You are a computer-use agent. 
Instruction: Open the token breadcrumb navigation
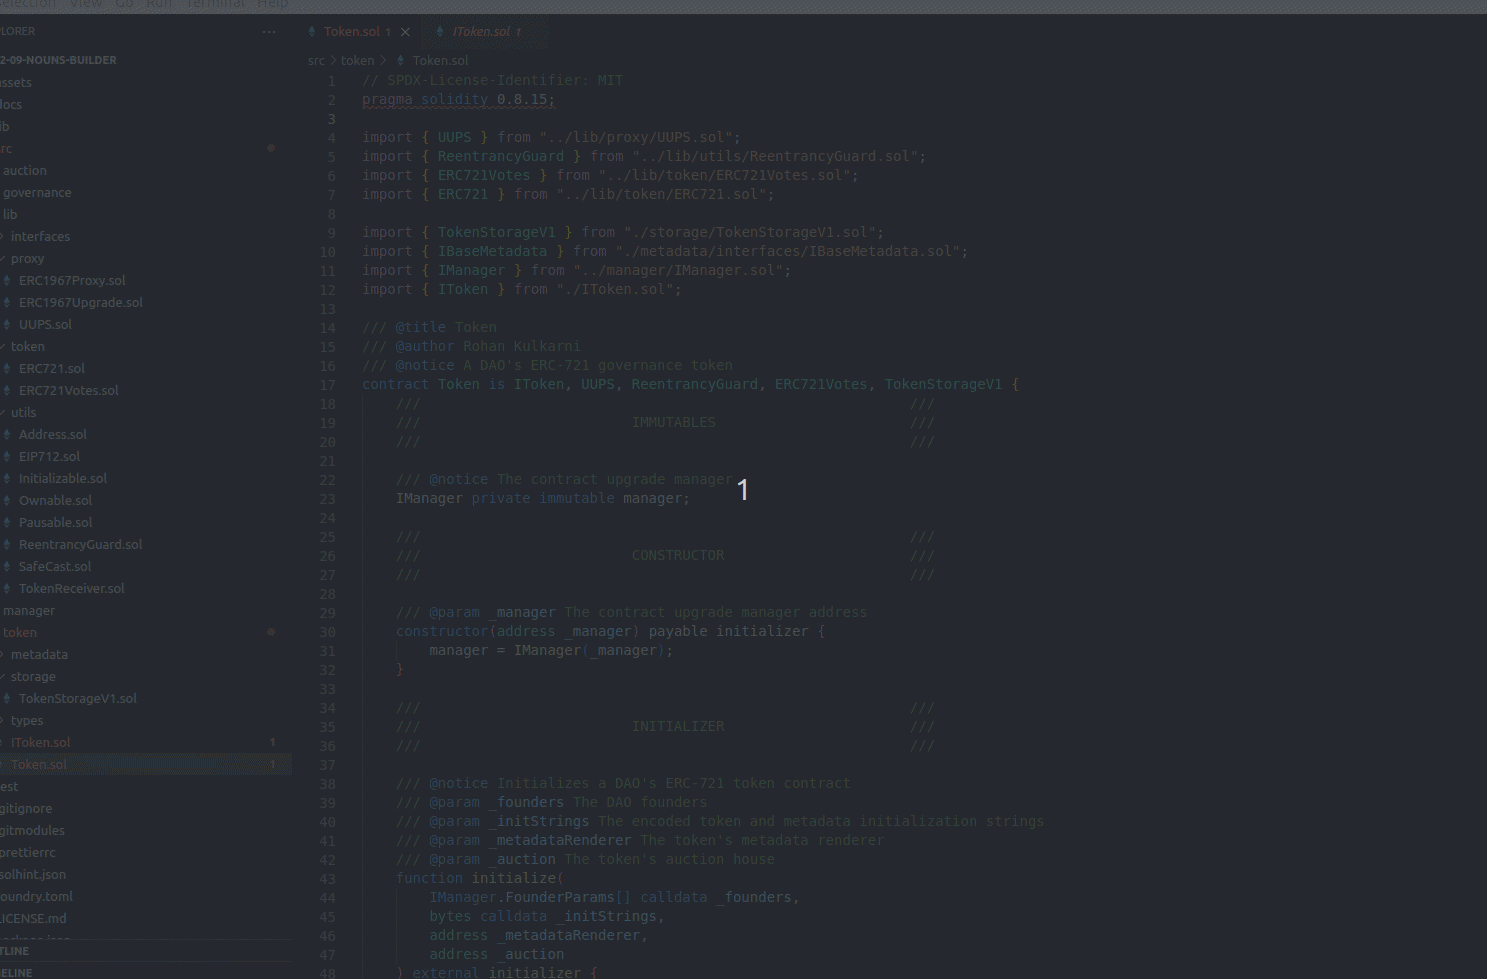point(357,60)
